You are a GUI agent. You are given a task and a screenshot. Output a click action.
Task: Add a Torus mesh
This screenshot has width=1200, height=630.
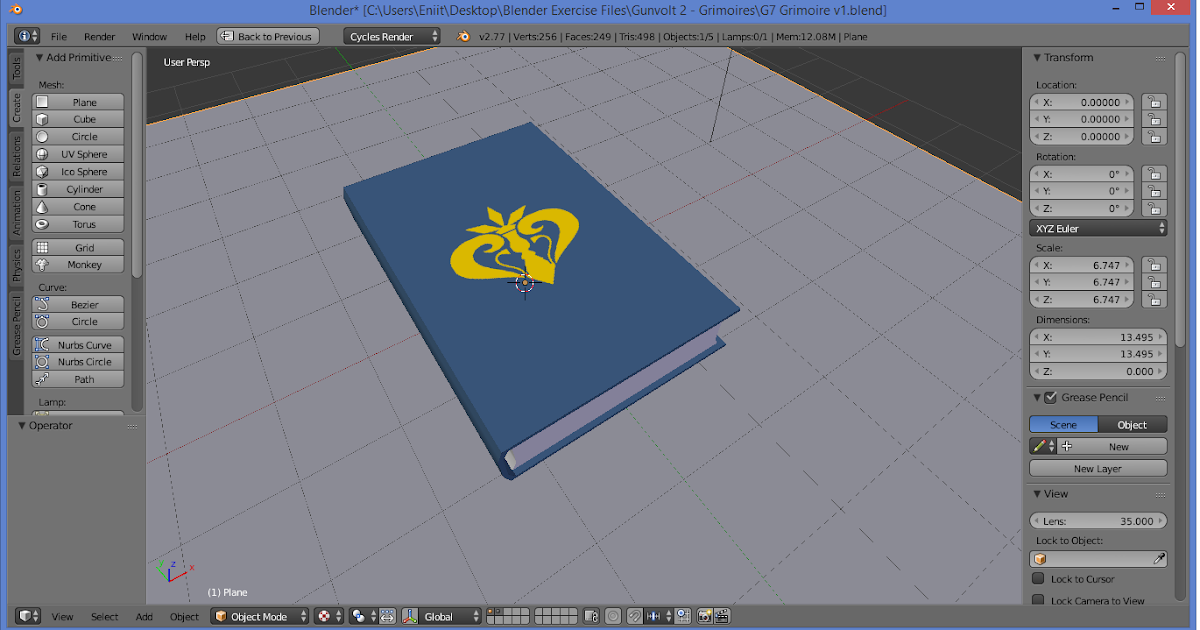pos(77,224)
